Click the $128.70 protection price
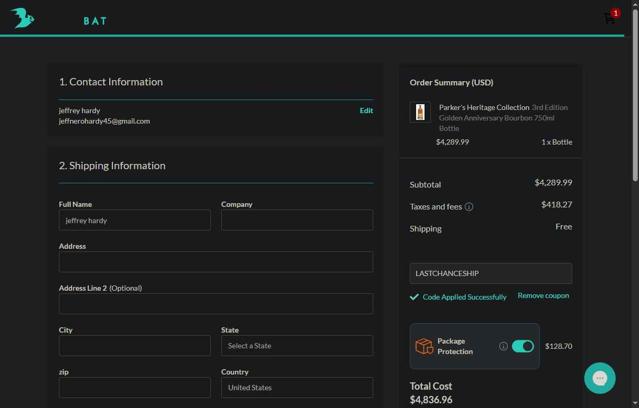The height and width of the screenshot is (408, 639). (x=559, y=346)
